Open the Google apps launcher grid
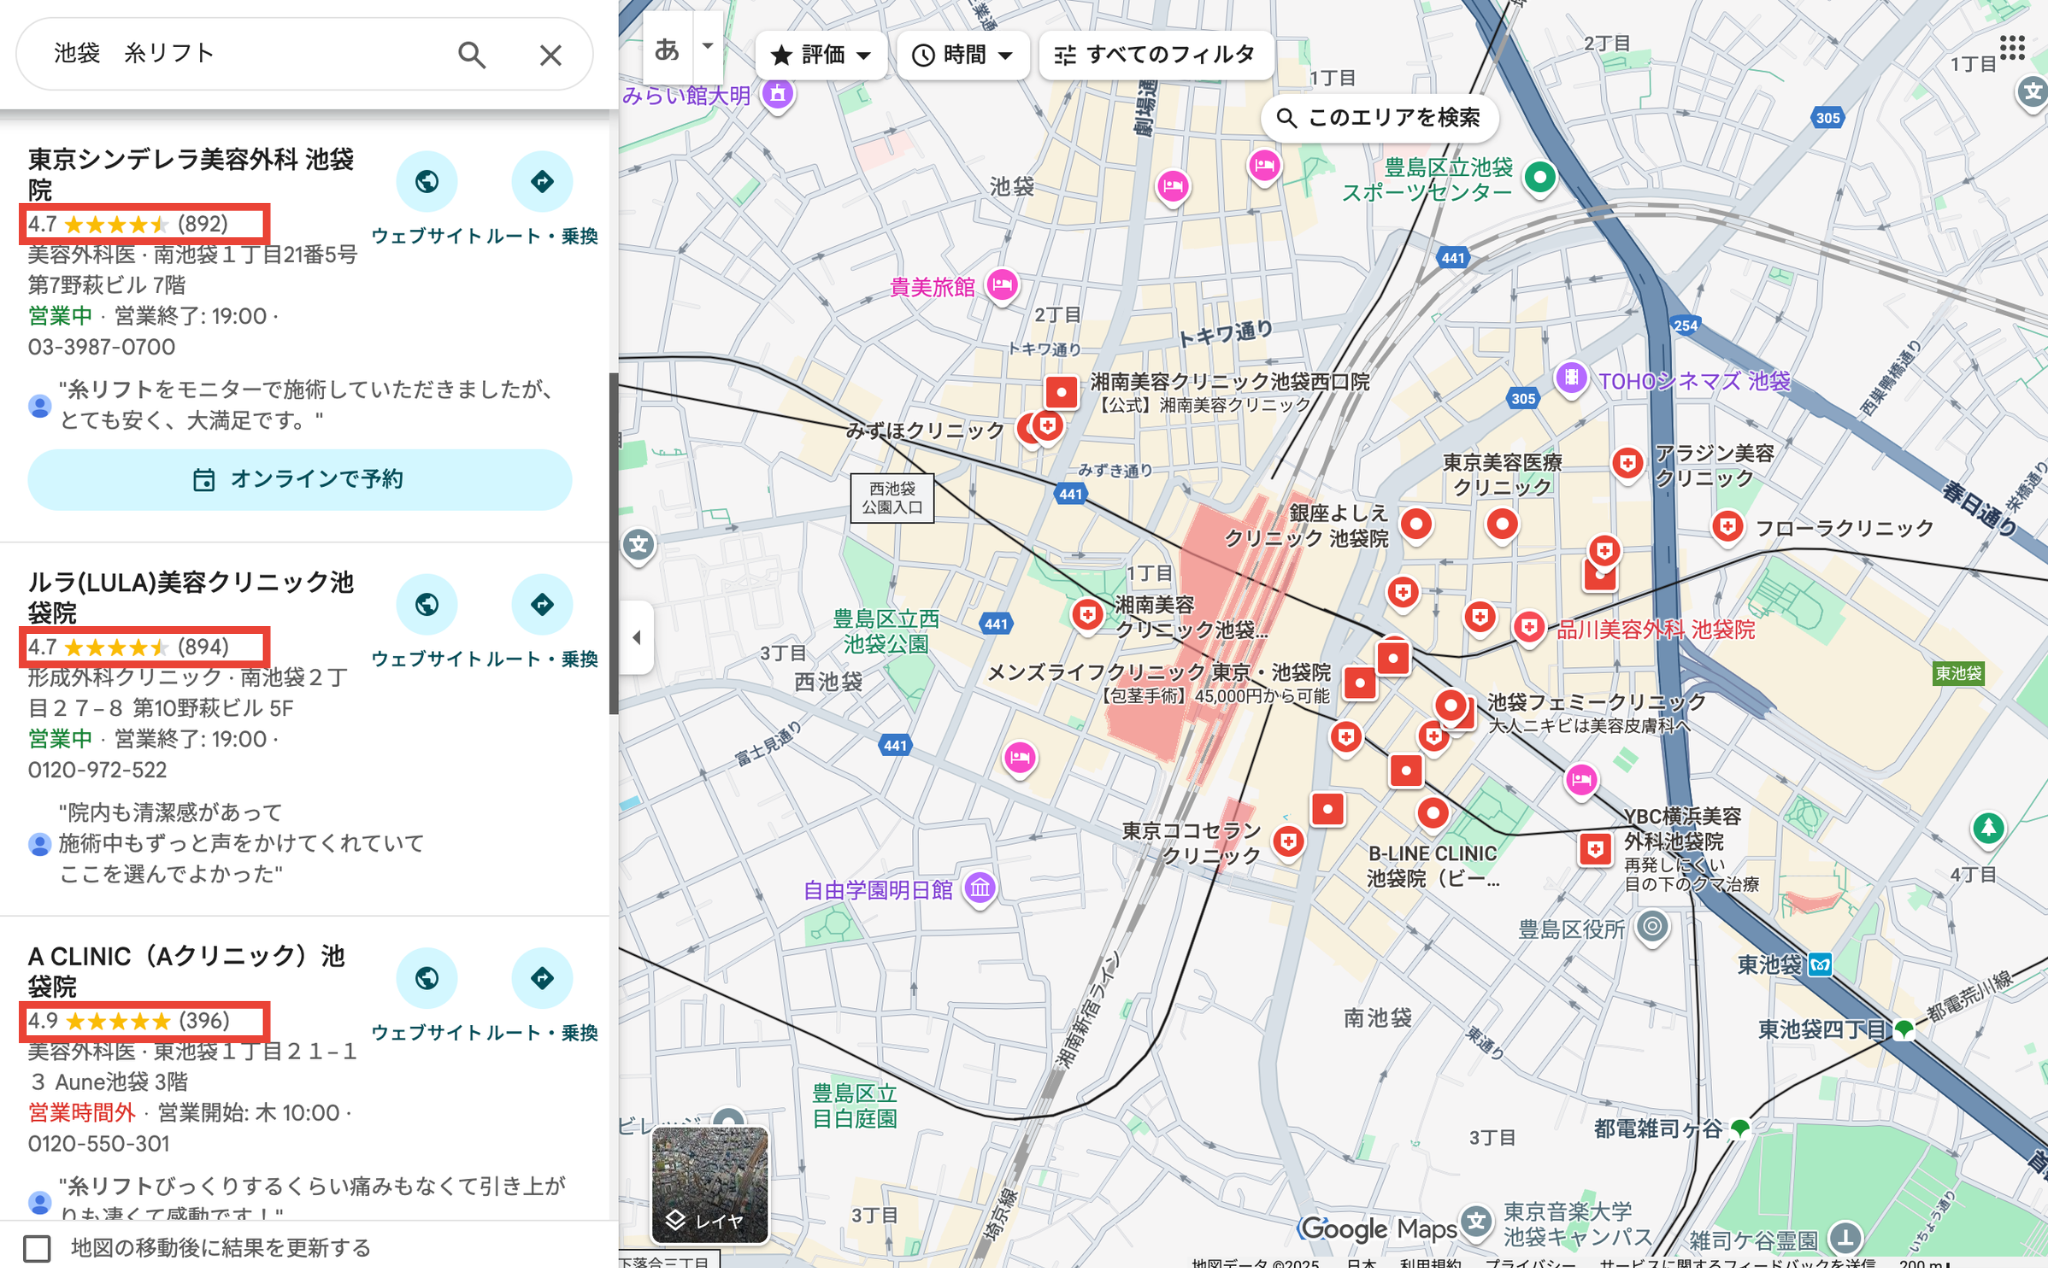2048x1268 pixels. coord(2014,47)
